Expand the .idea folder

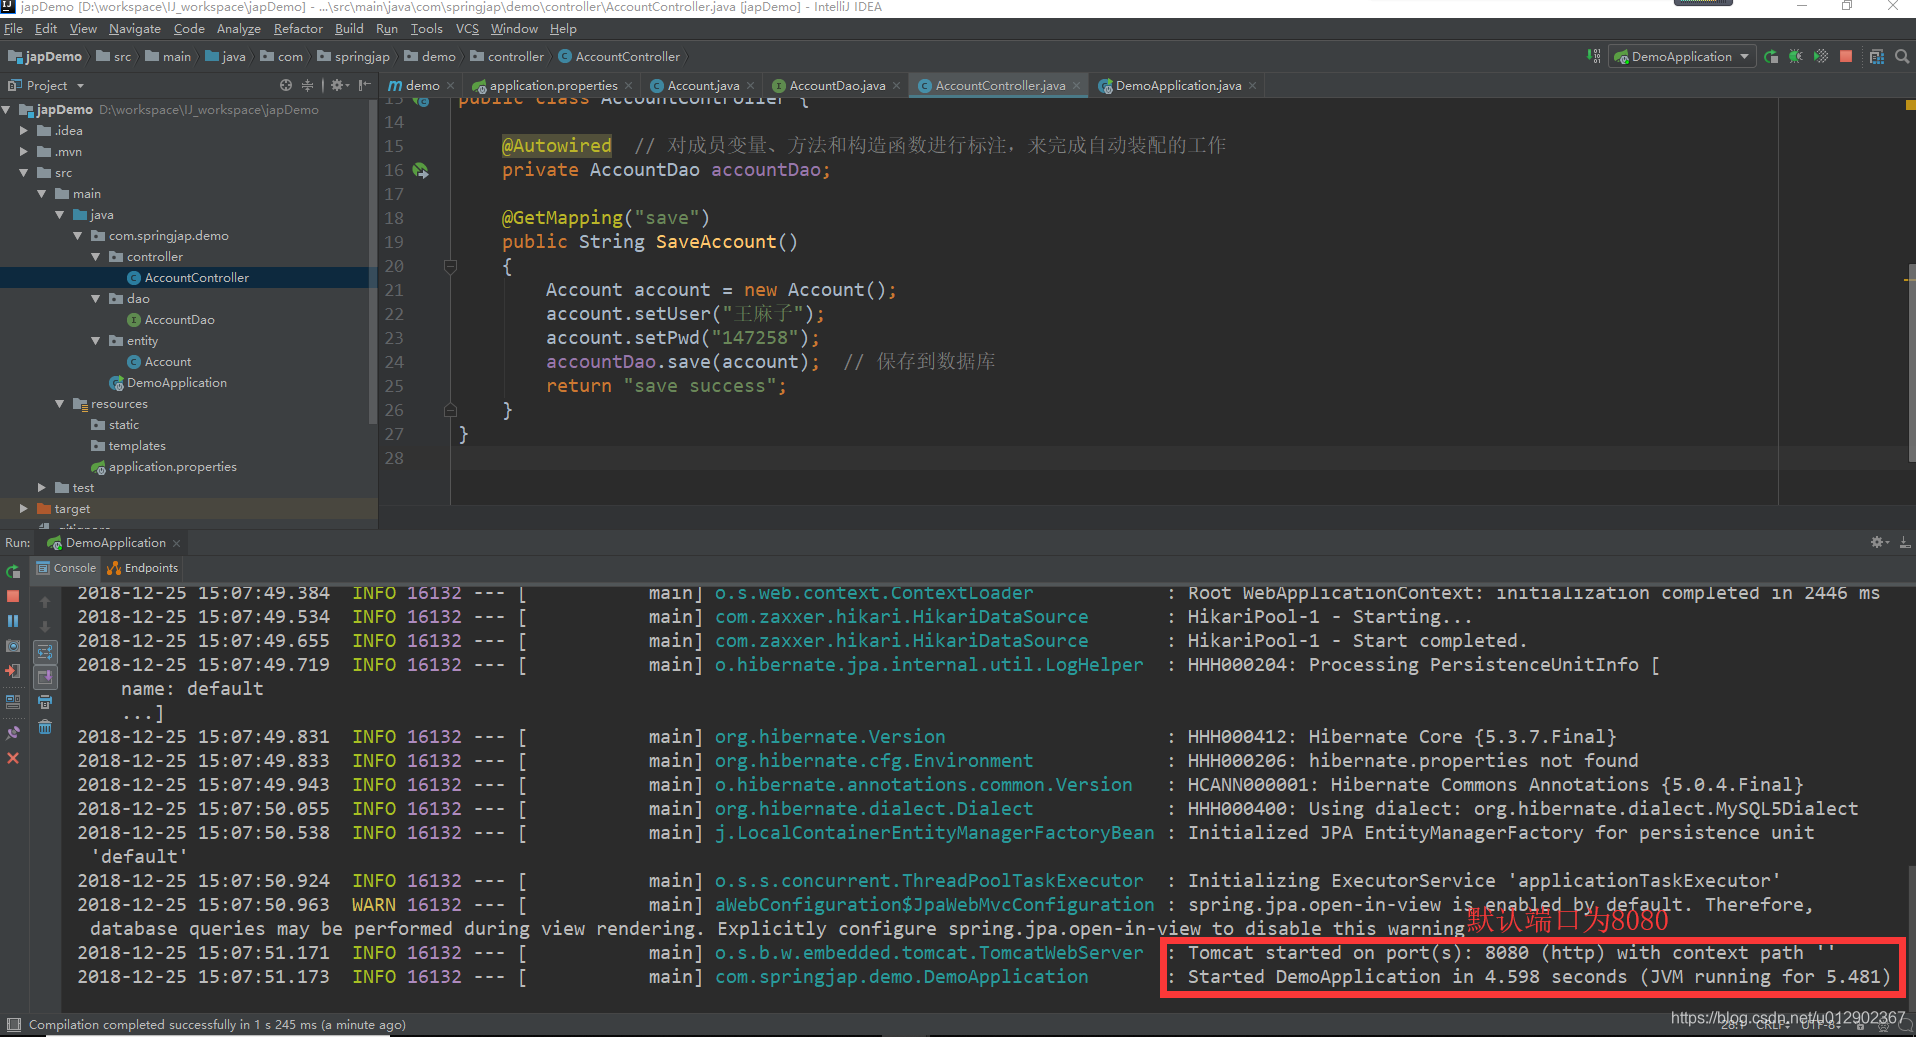pos(24,131)
